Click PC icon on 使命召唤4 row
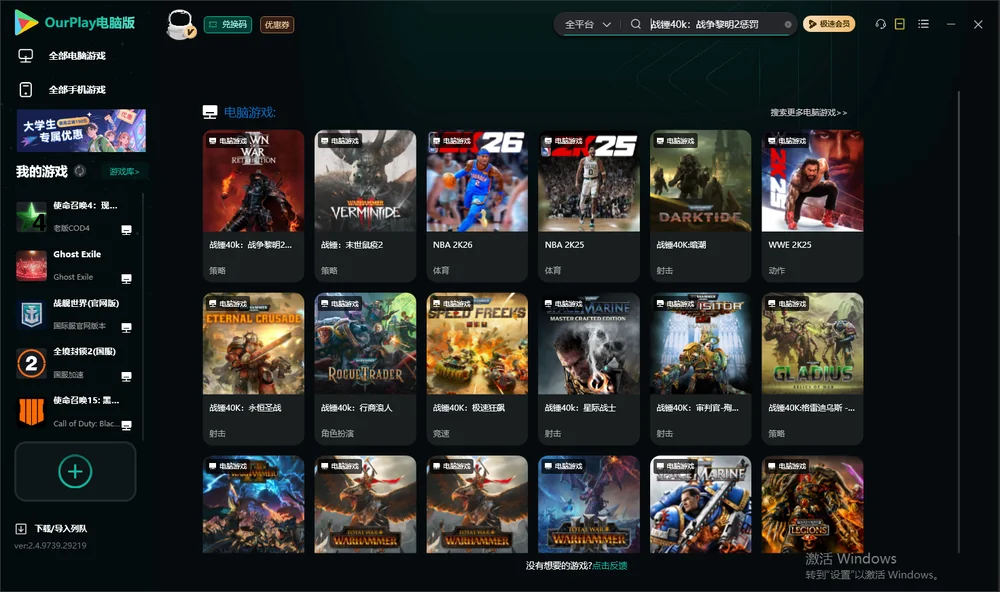 126,230
